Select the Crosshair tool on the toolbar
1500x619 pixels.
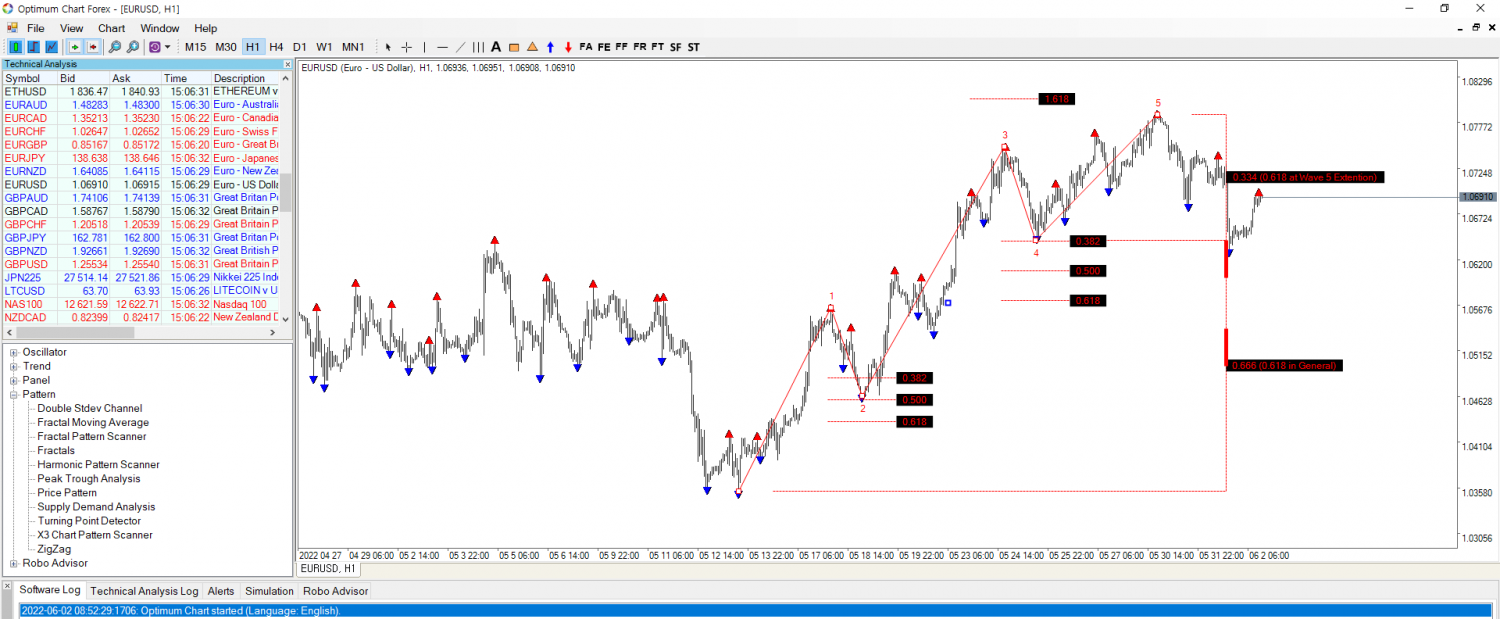click(406, 46)
